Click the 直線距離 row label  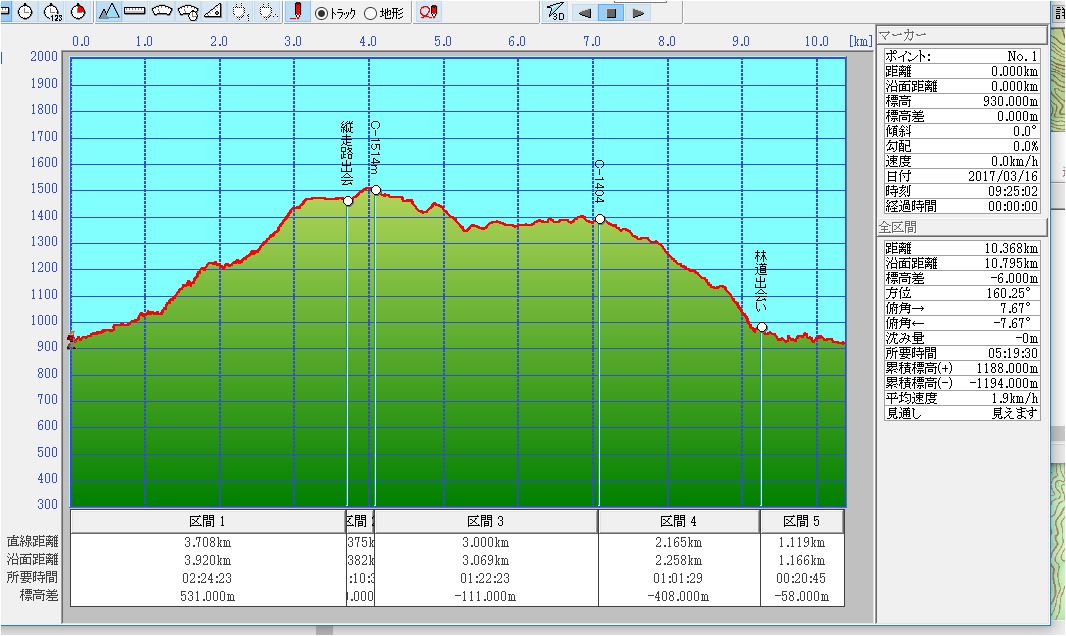33,542
